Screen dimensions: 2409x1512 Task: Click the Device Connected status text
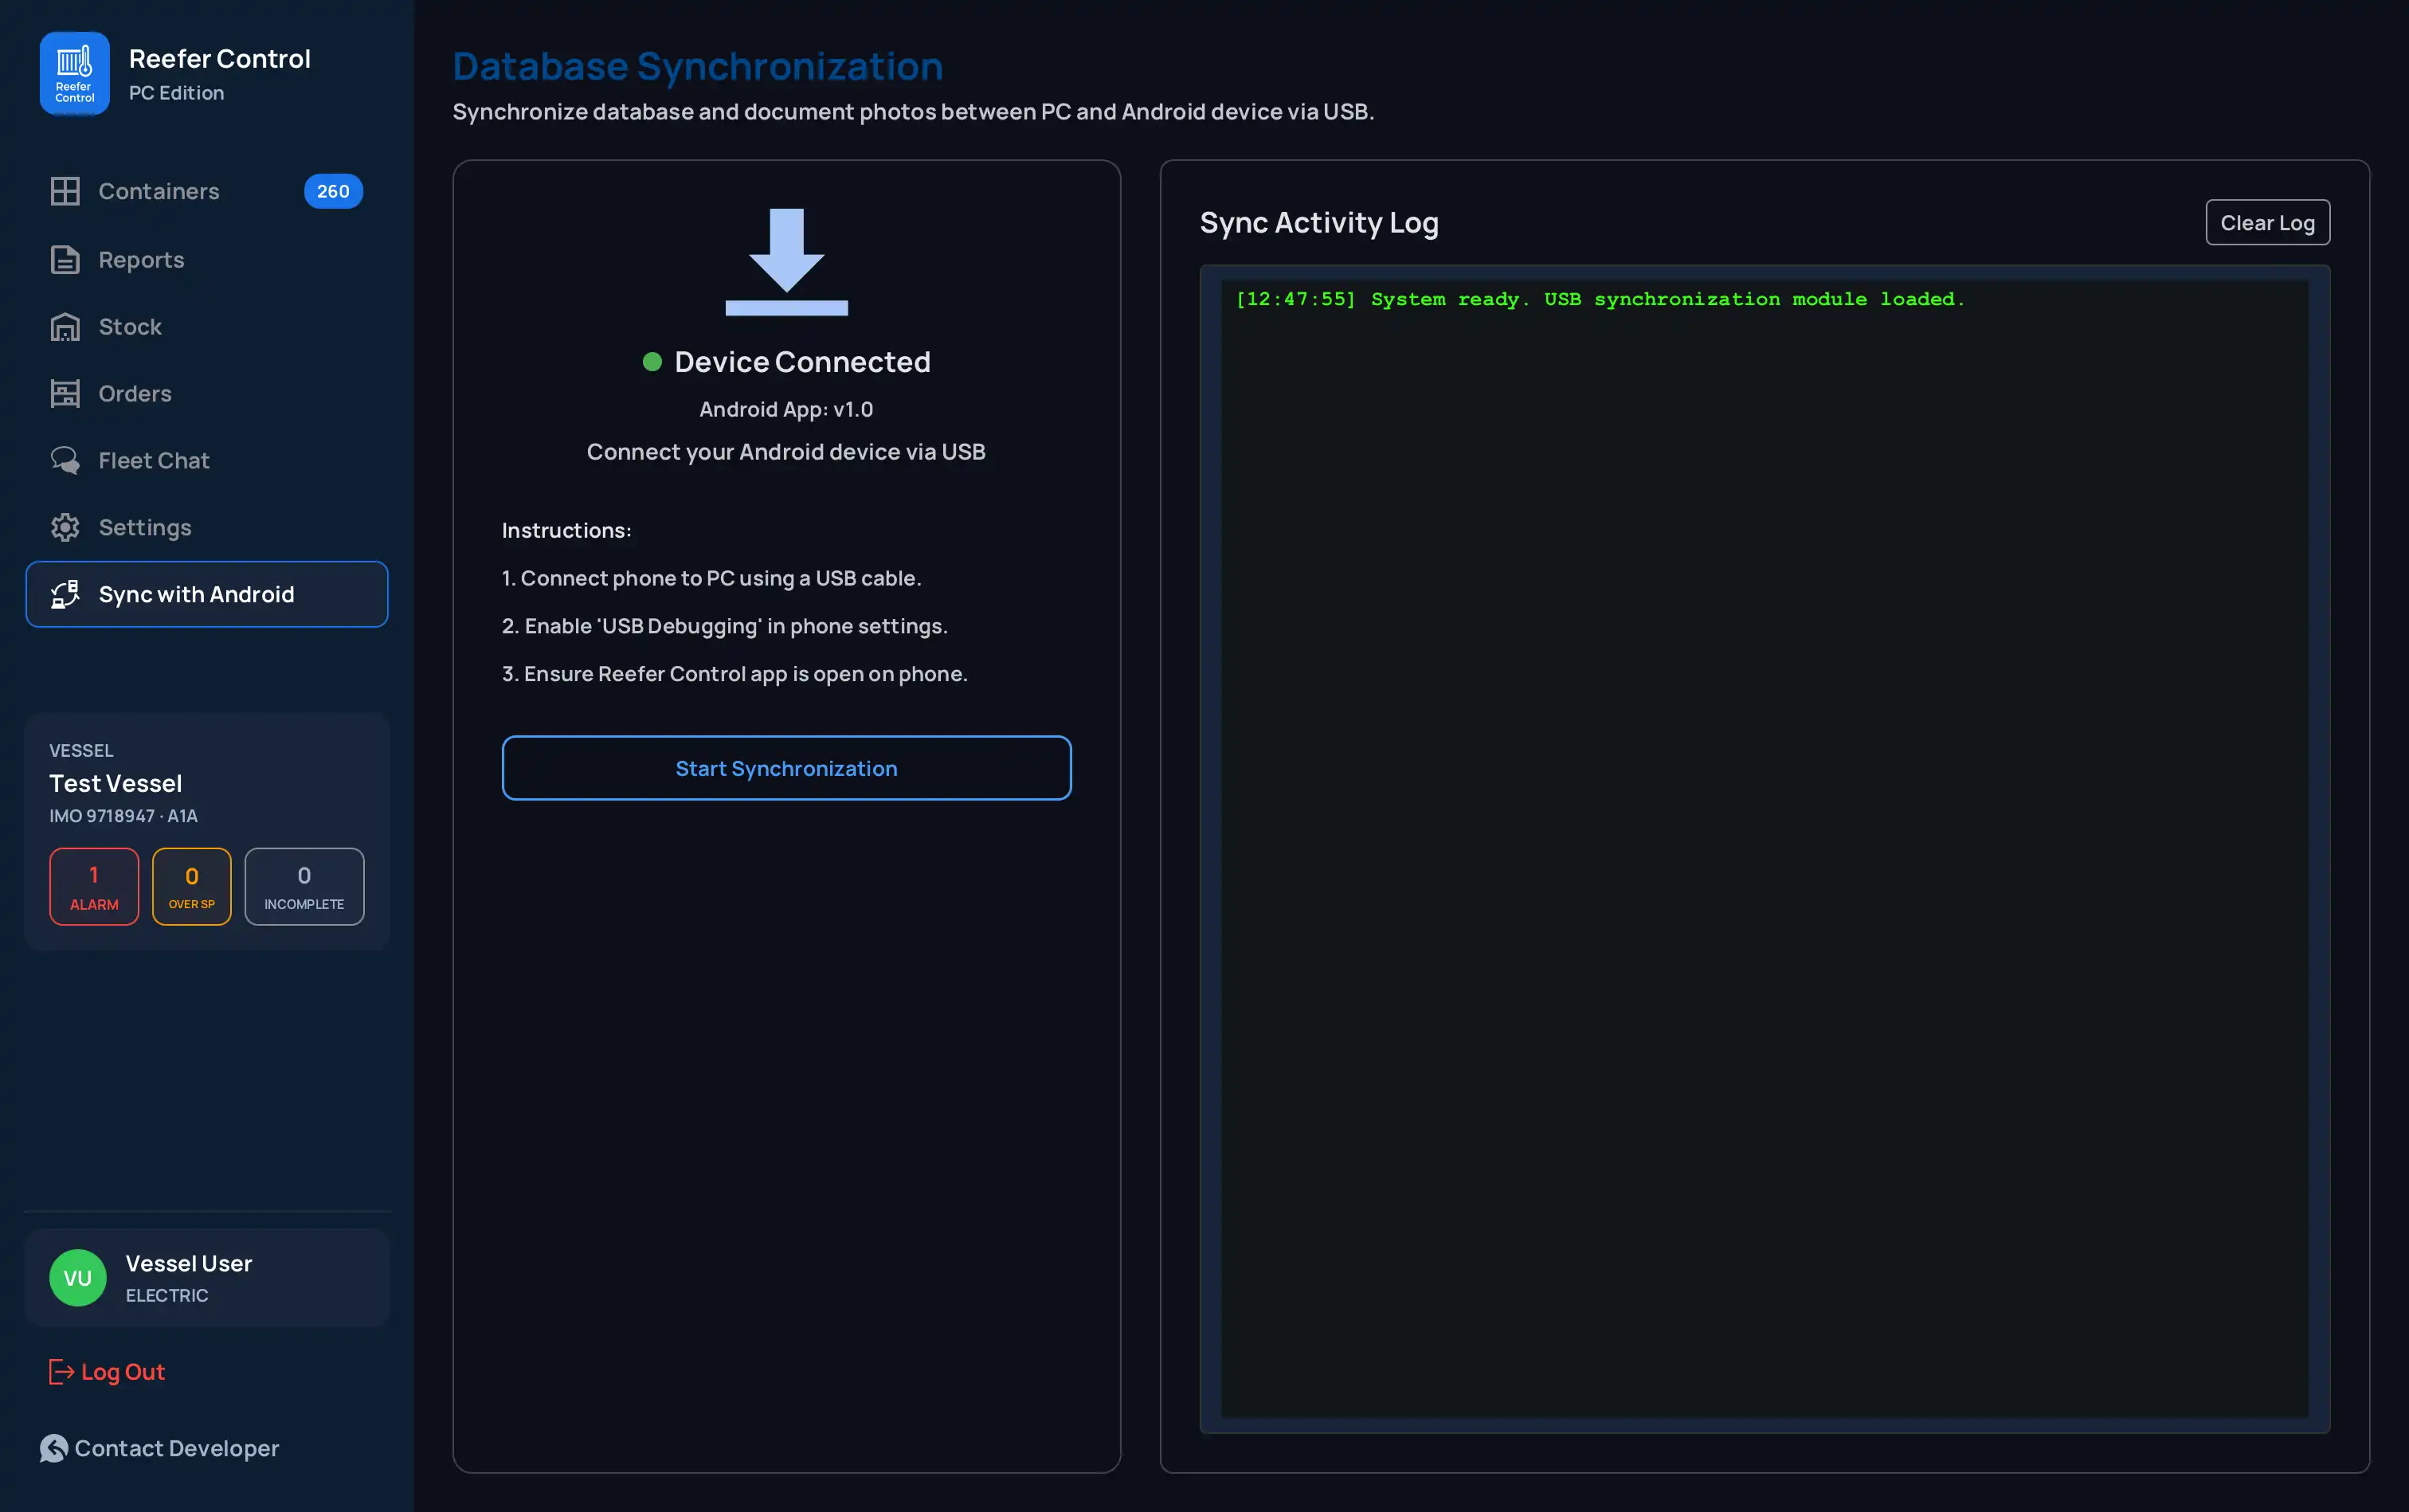point(802,362)
